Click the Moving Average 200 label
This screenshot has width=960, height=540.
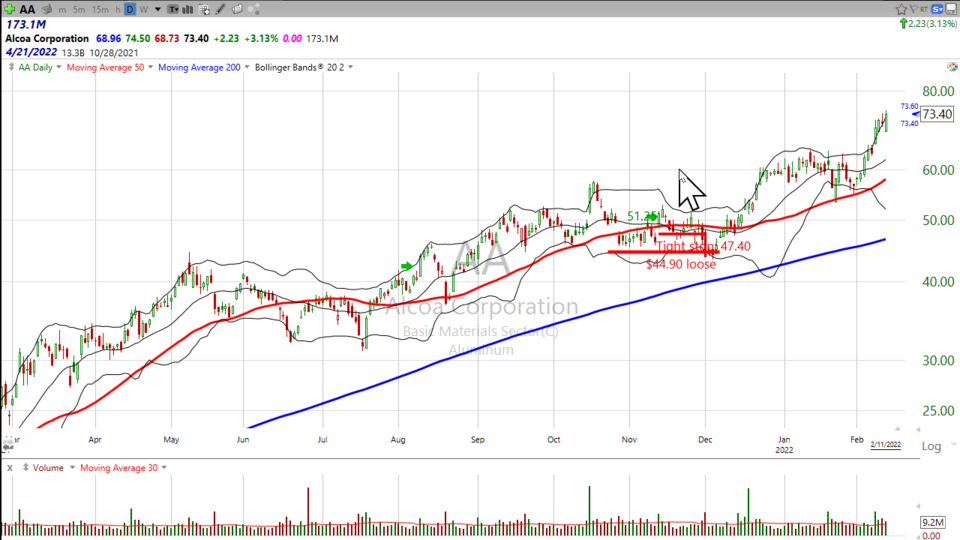pyautogui.click(x=207, y=67)
